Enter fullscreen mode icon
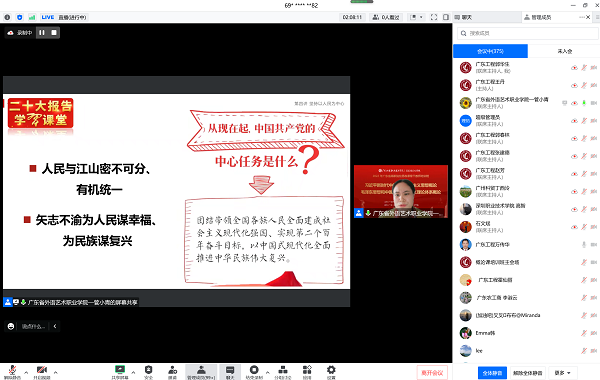This screenshot has height=380, width=600. [x=434, y=17]
